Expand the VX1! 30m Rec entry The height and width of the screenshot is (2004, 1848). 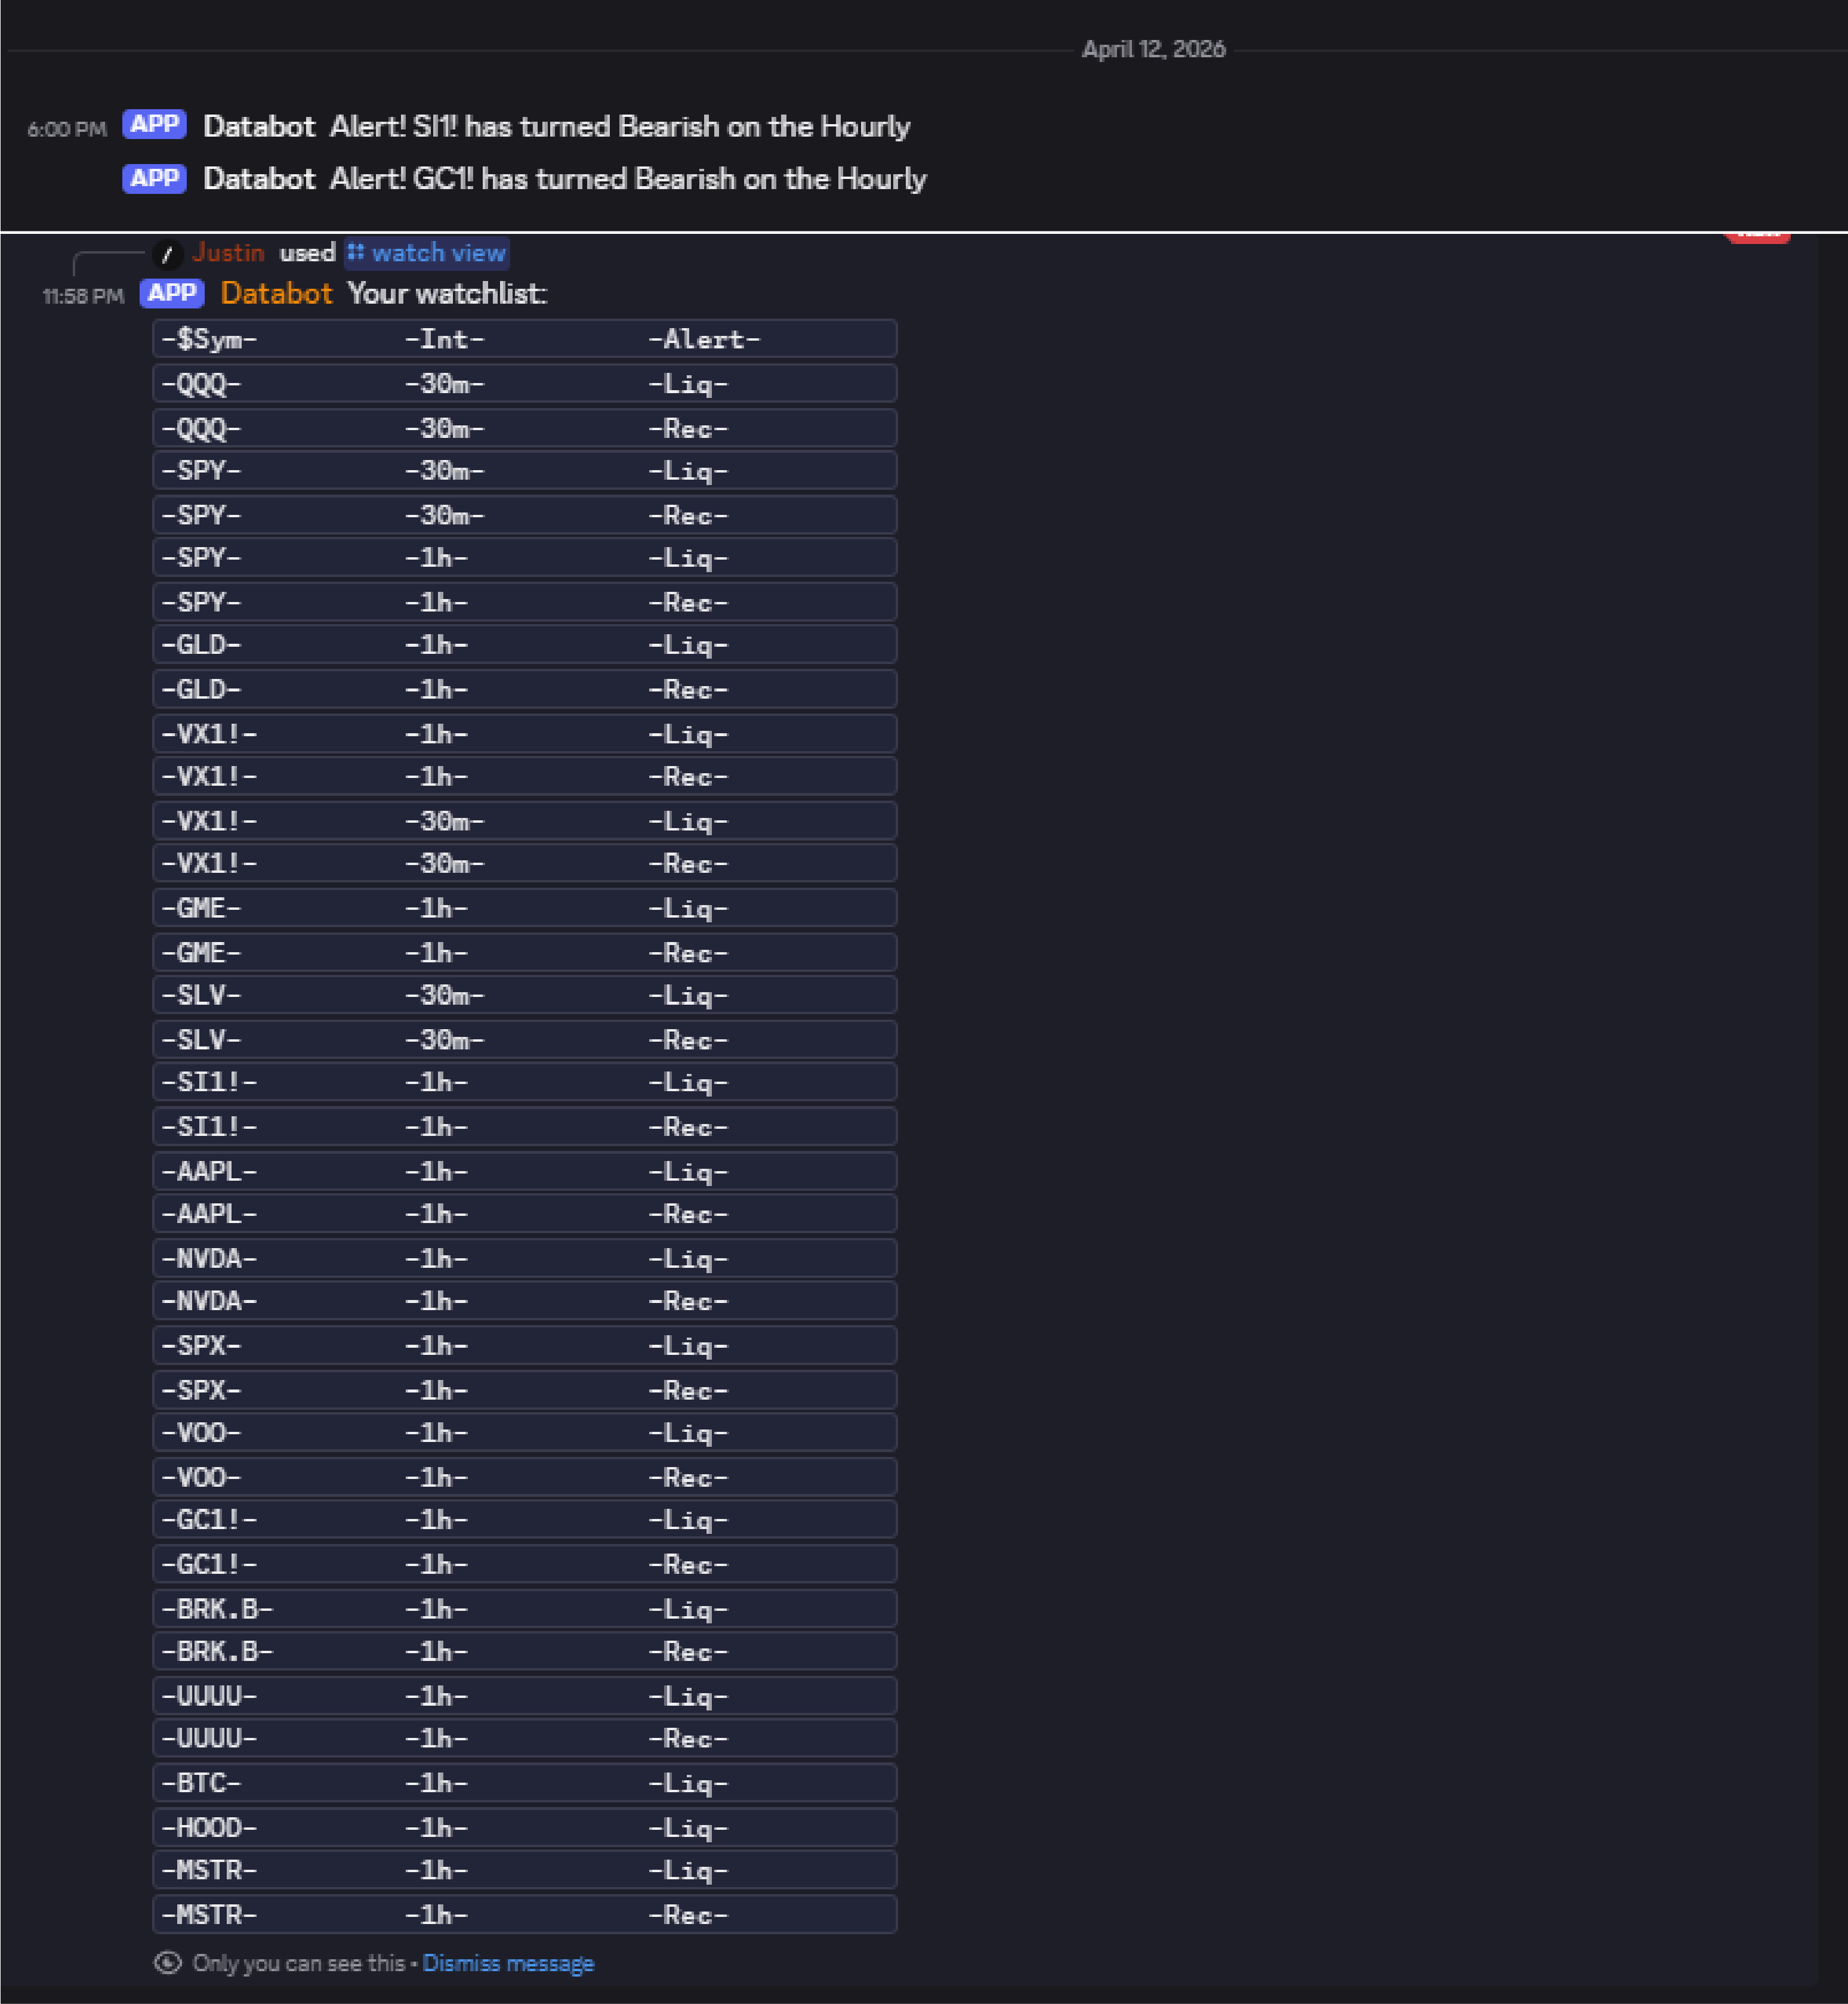point(524,863)
